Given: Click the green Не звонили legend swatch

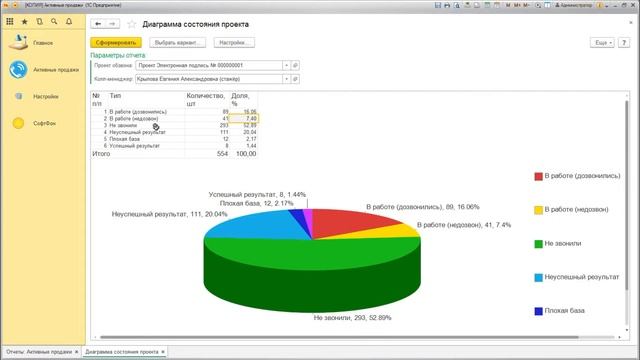Looking at the screenshot, I should 538,244.
